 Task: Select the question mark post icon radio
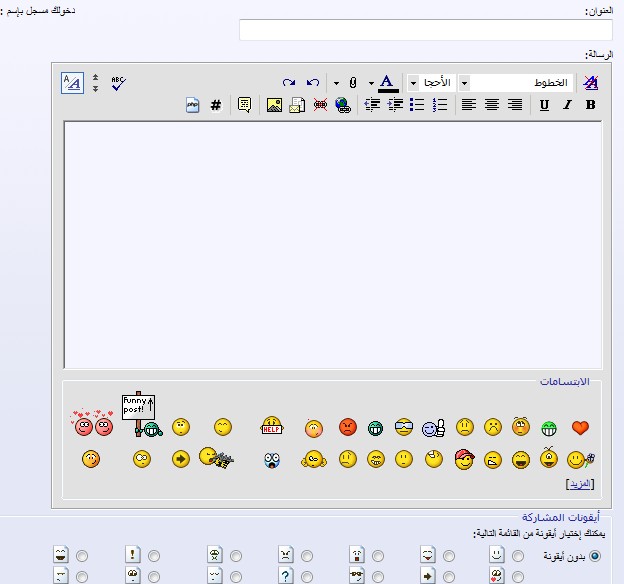click(307, 577)
